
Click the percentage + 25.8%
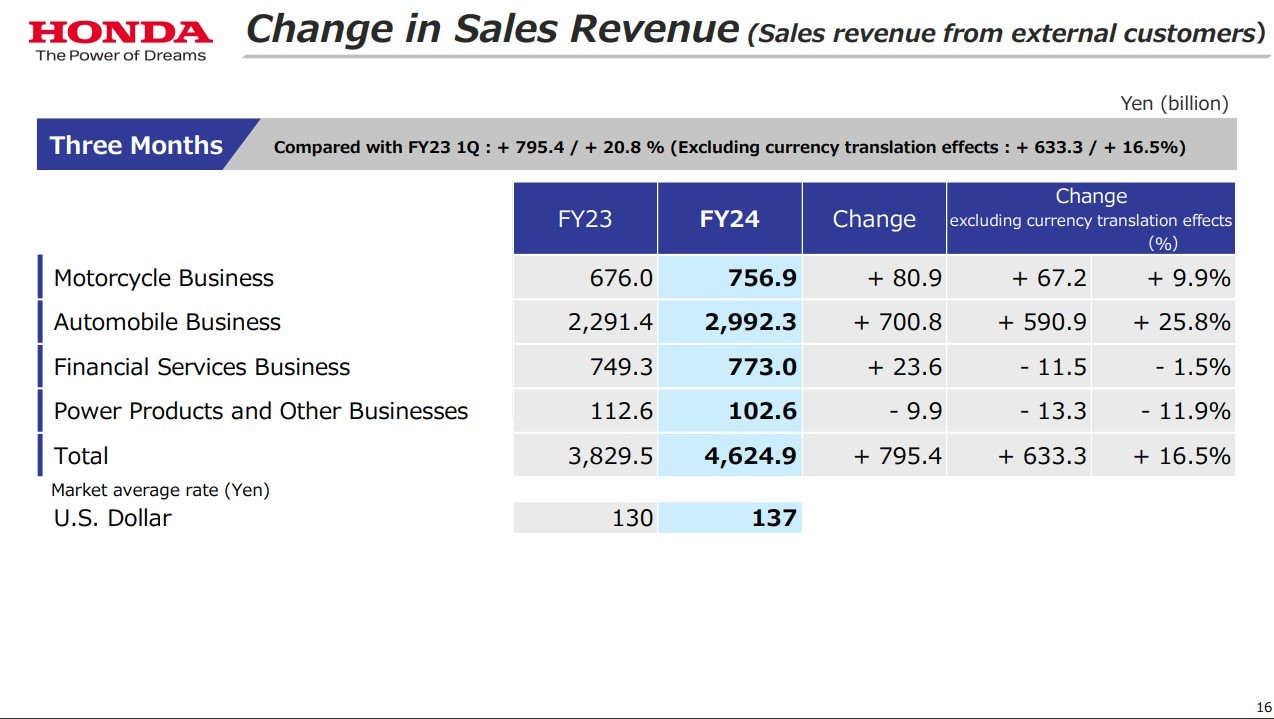pos(1181,322)
